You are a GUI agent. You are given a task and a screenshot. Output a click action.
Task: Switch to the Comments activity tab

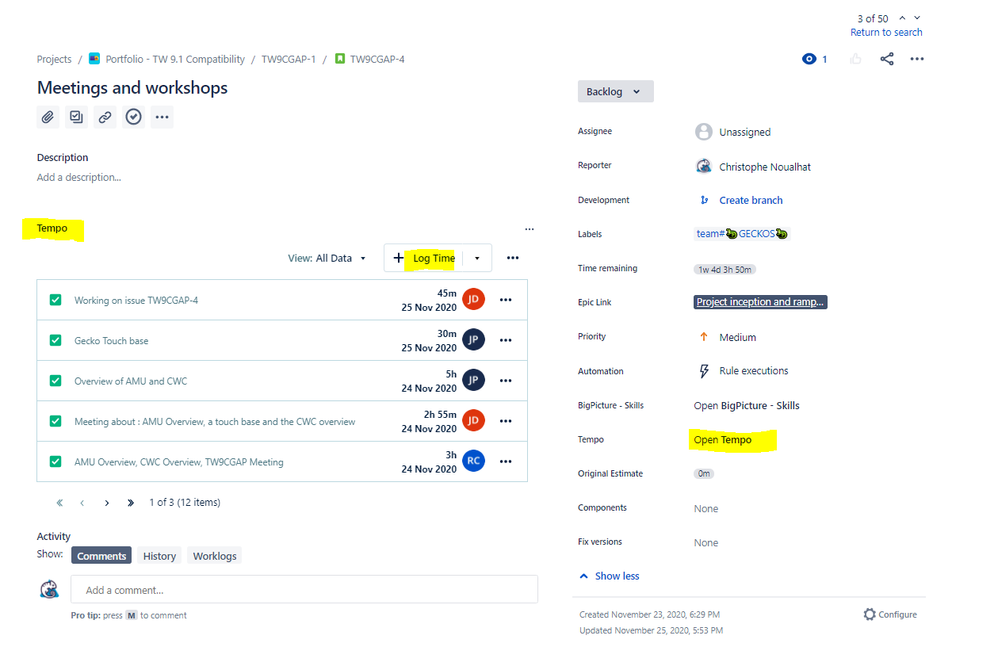[101, 556]
